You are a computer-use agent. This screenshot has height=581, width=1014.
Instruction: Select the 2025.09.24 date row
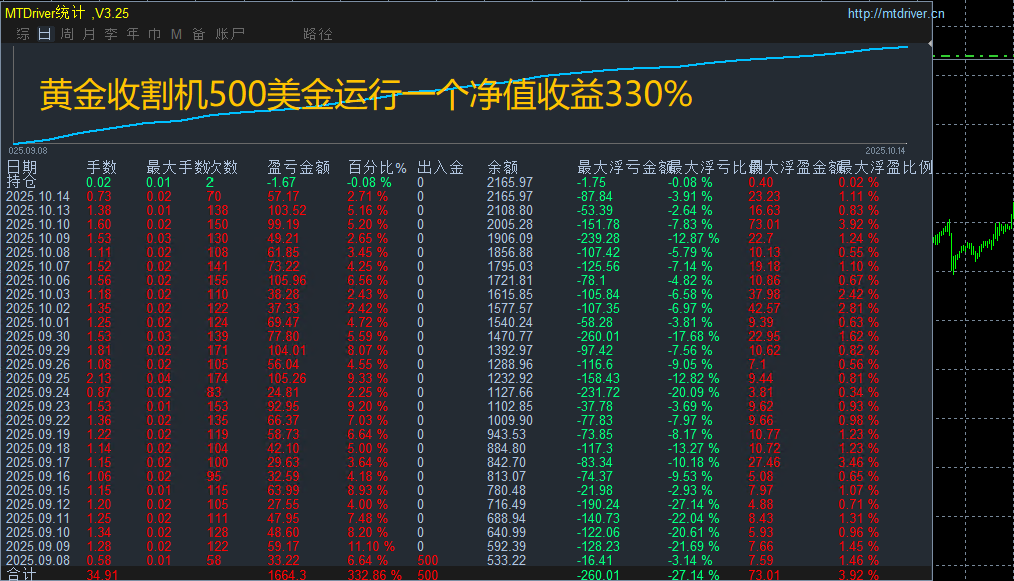[38, 392]
